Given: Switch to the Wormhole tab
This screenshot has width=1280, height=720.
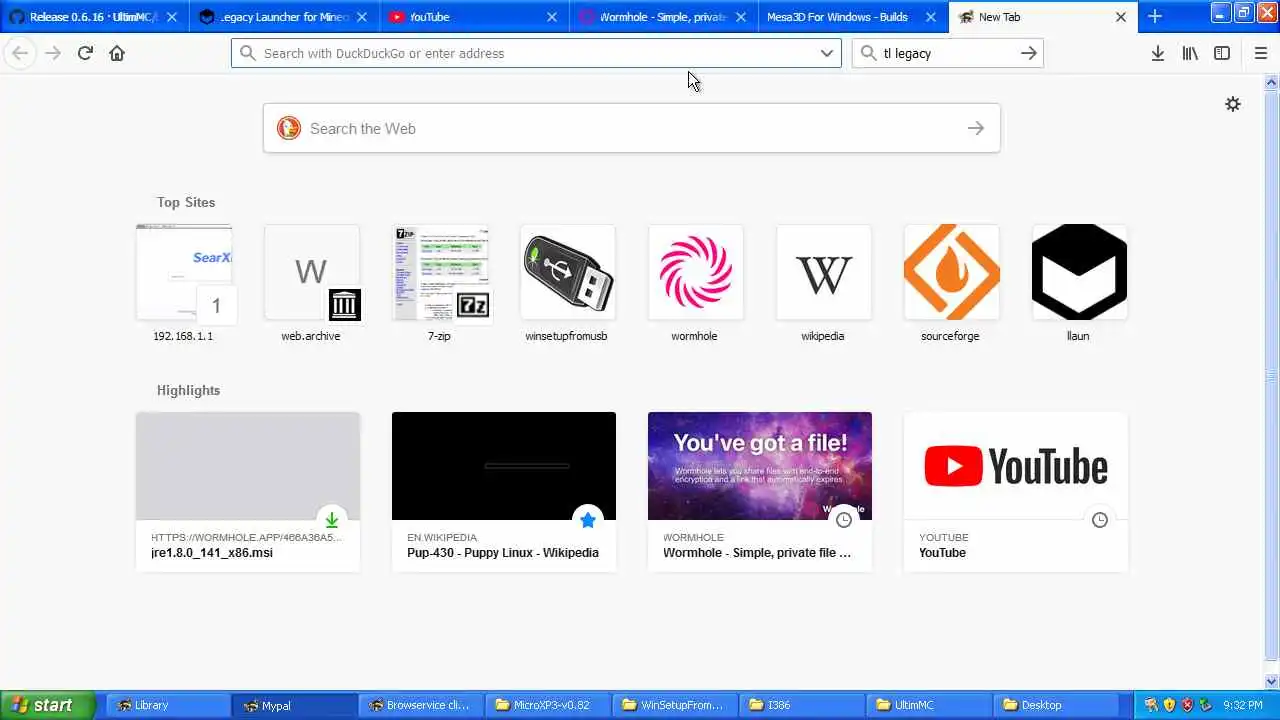Looking at the screenshot, I should [663, 17].
